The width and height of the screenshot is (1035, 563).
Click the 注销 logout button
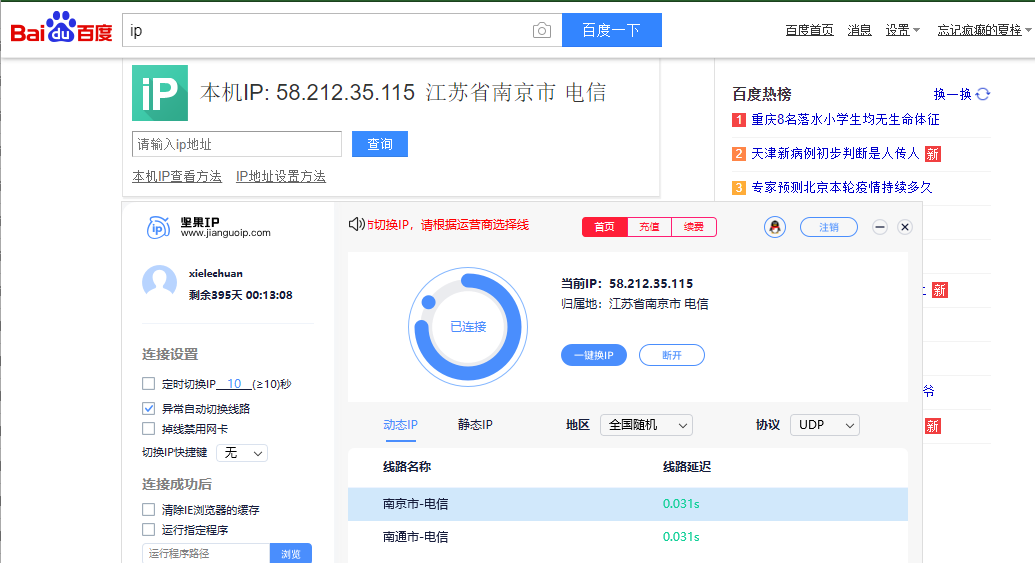tap(829, 227)
